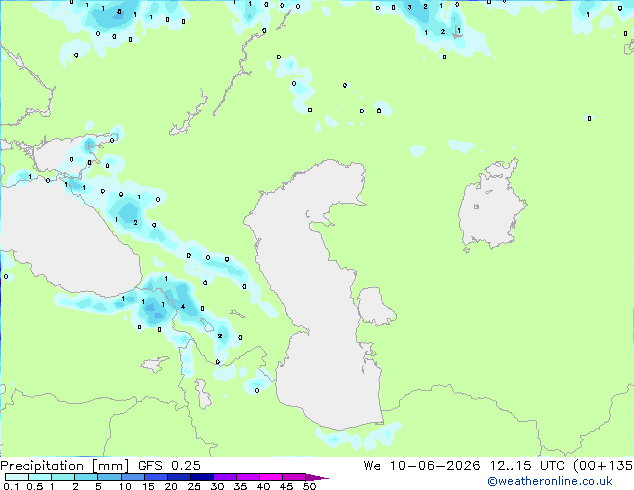The height and width of the screenshot is (490, 634).
Task: Click the 0.1–0.5 mm legend color box
Action: point(17,477)
